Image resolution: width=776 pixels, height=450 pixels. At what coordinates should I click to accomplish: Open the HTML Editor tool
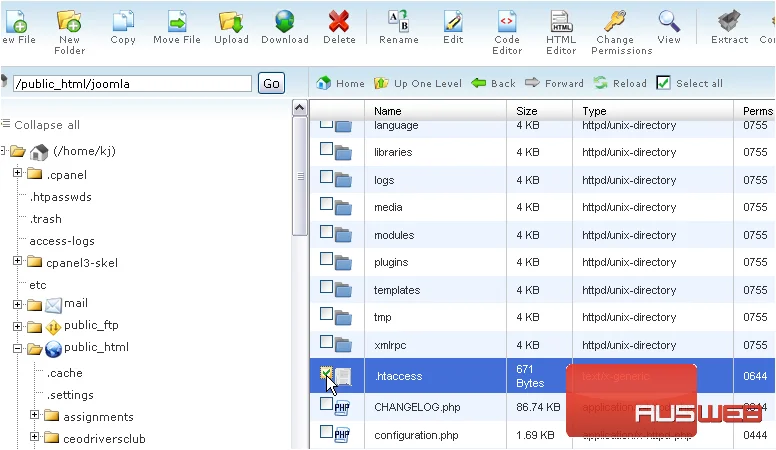coord(561,33)
